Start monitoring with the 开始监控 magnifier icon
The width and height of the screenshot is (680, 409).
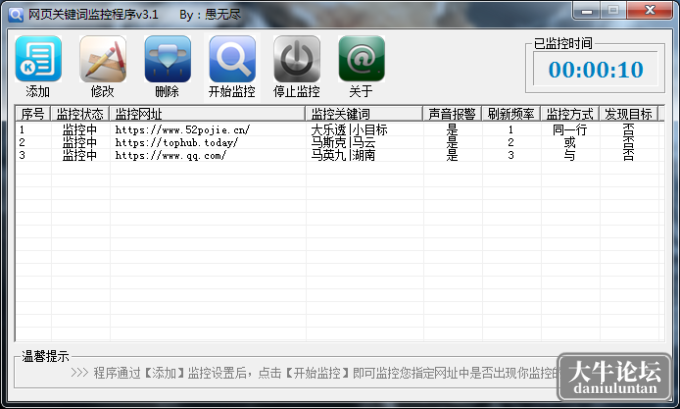click(232, 59)
